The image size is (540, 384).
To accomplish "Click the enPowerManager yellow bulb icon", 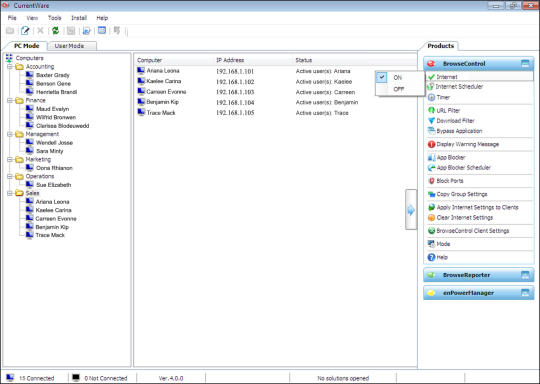I will [431, 293].
